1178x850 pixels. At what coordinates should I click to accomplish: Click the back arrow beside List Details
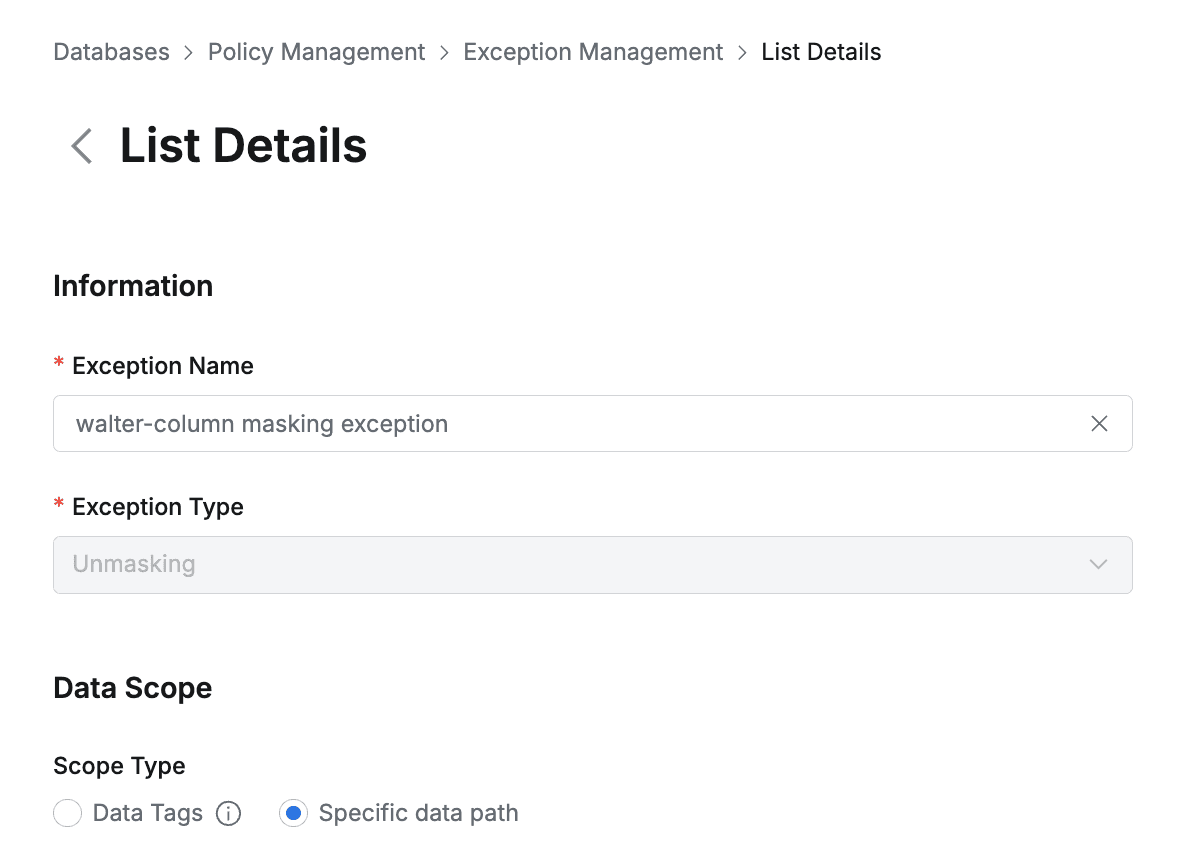[x=82, y=146]
